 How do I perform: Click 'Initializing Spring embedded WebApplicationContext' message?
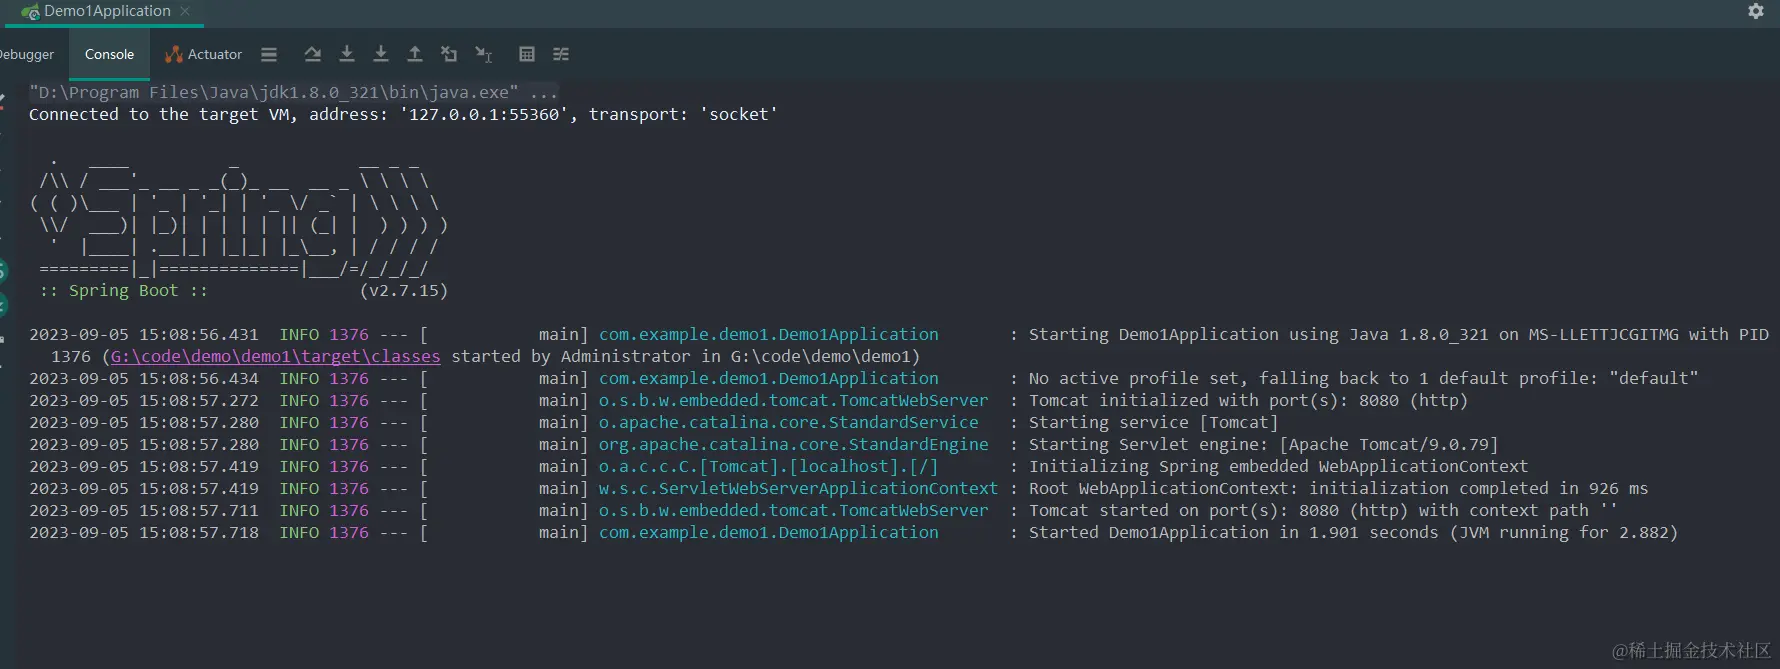tap(1278, 466)
